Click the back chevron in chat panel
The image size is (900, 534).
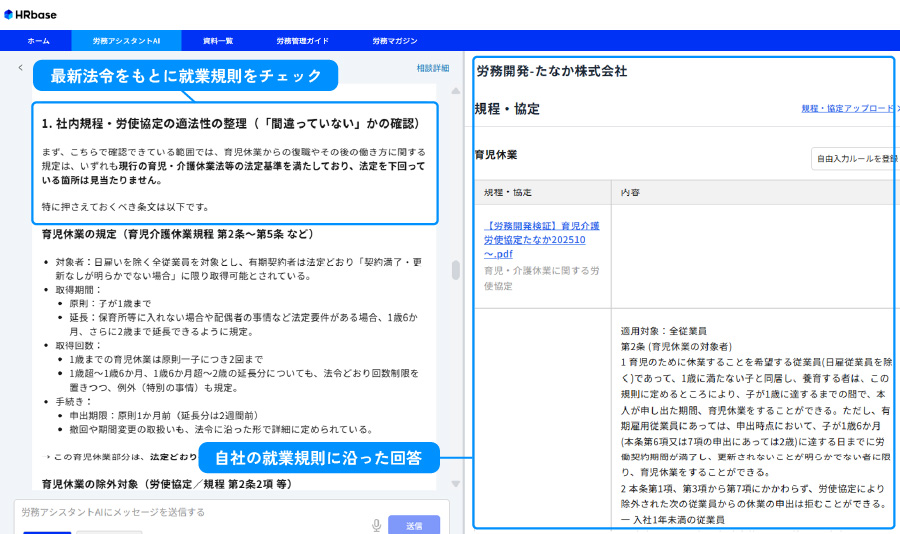(20, 68)
